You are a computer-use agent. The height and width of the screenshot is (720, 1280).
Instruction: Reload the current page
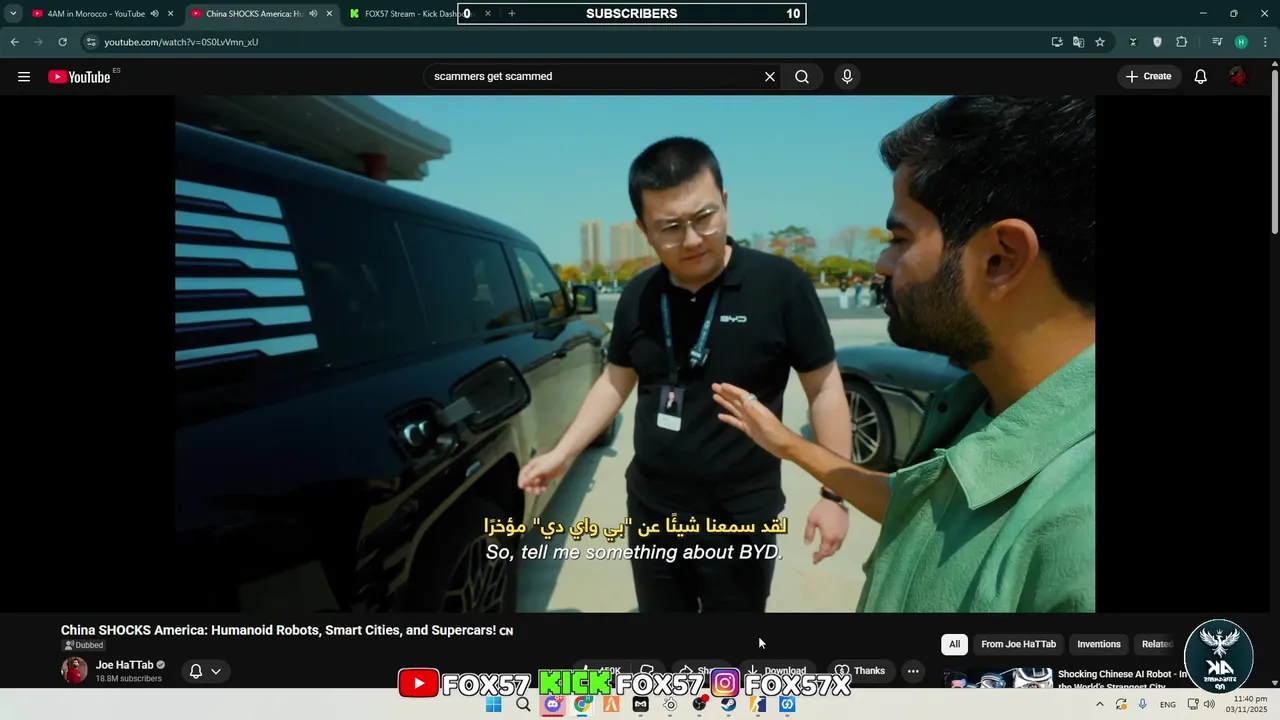pyautogui.click(x=62, y=42)
